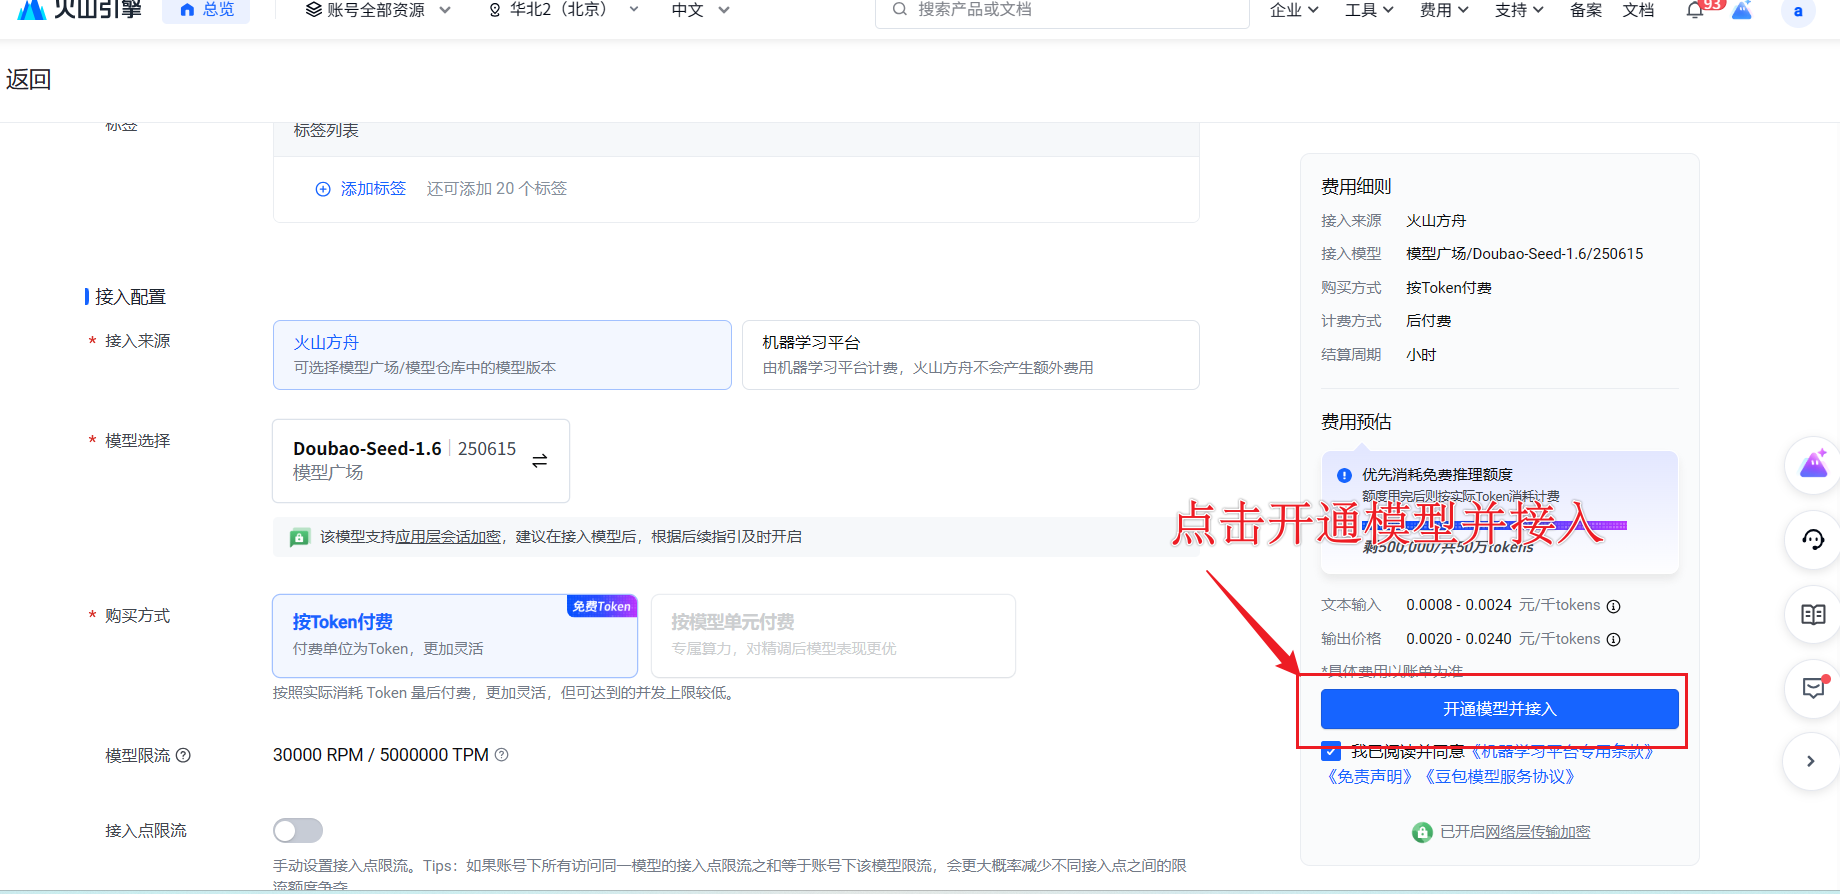
Task: Open the 费用 menu
Action: point(1444,10)
